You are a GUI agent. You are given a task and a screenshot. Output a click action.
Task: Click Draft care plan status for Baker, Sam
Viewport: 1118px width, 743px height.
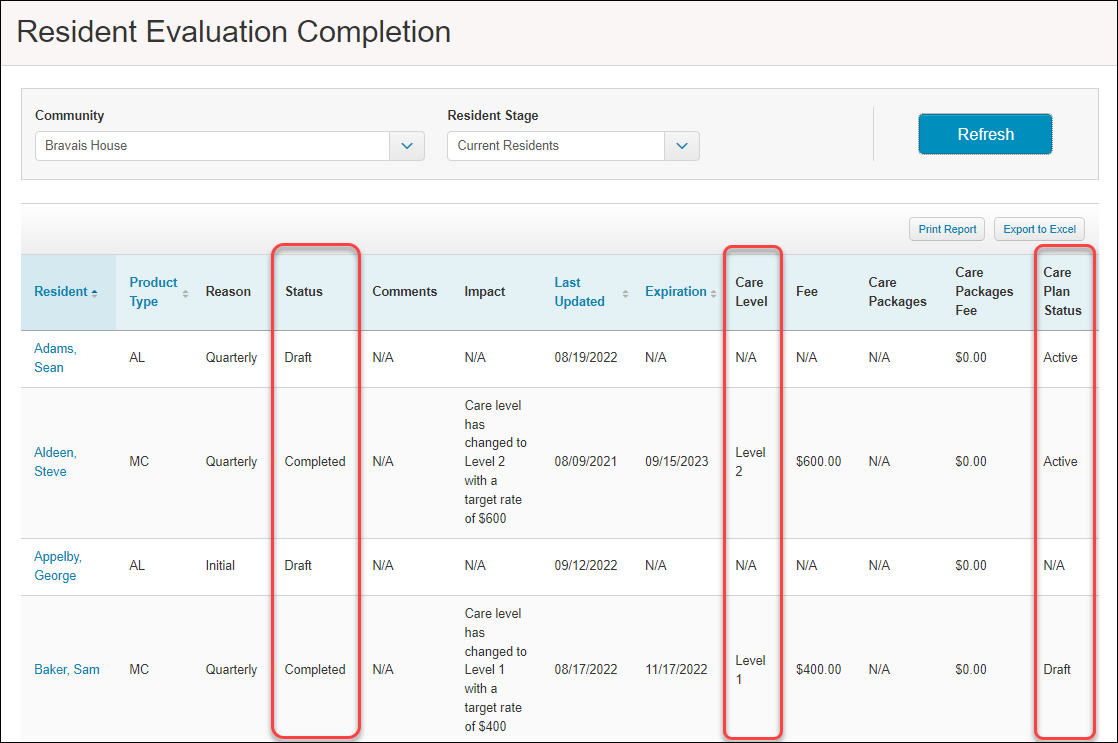click(1057, 670)
